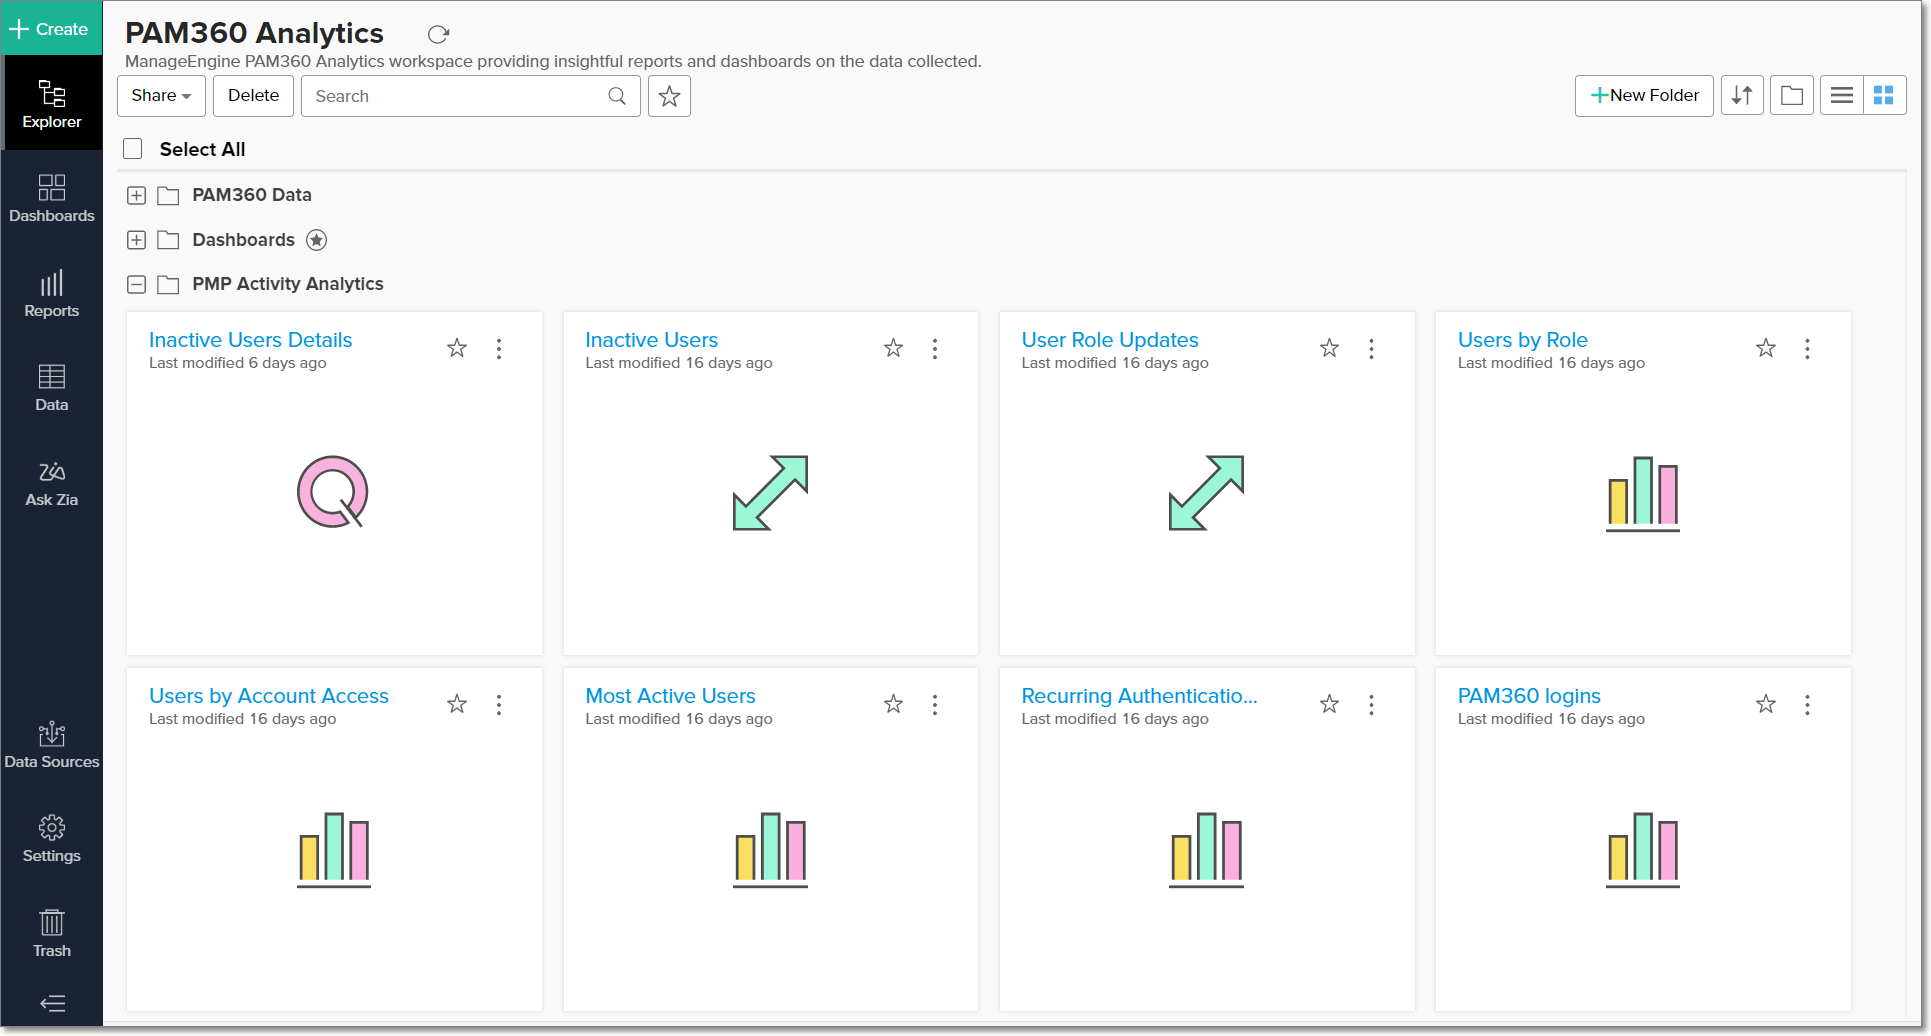Mark Inactive Users Details as favorite
The width and height of the screenshot is (1931, 1036).
457,348
